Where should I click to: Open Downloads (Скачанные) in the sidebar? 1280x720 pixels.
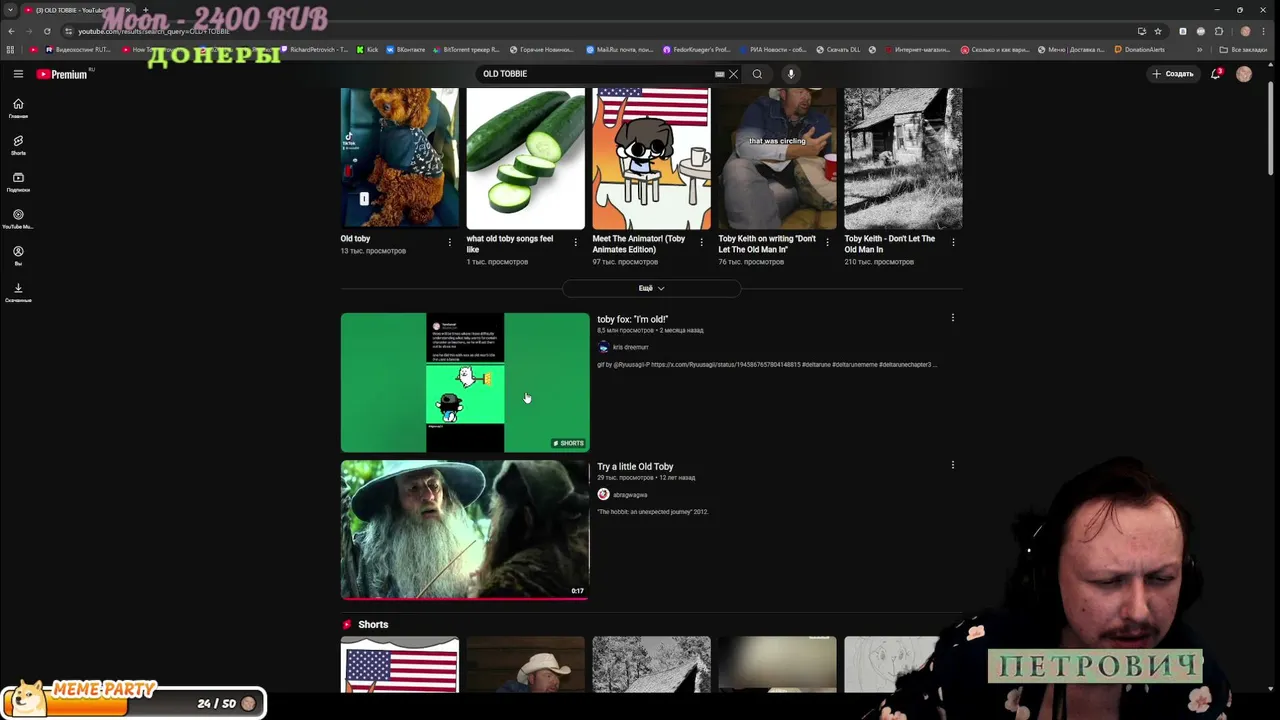[18, 293]
